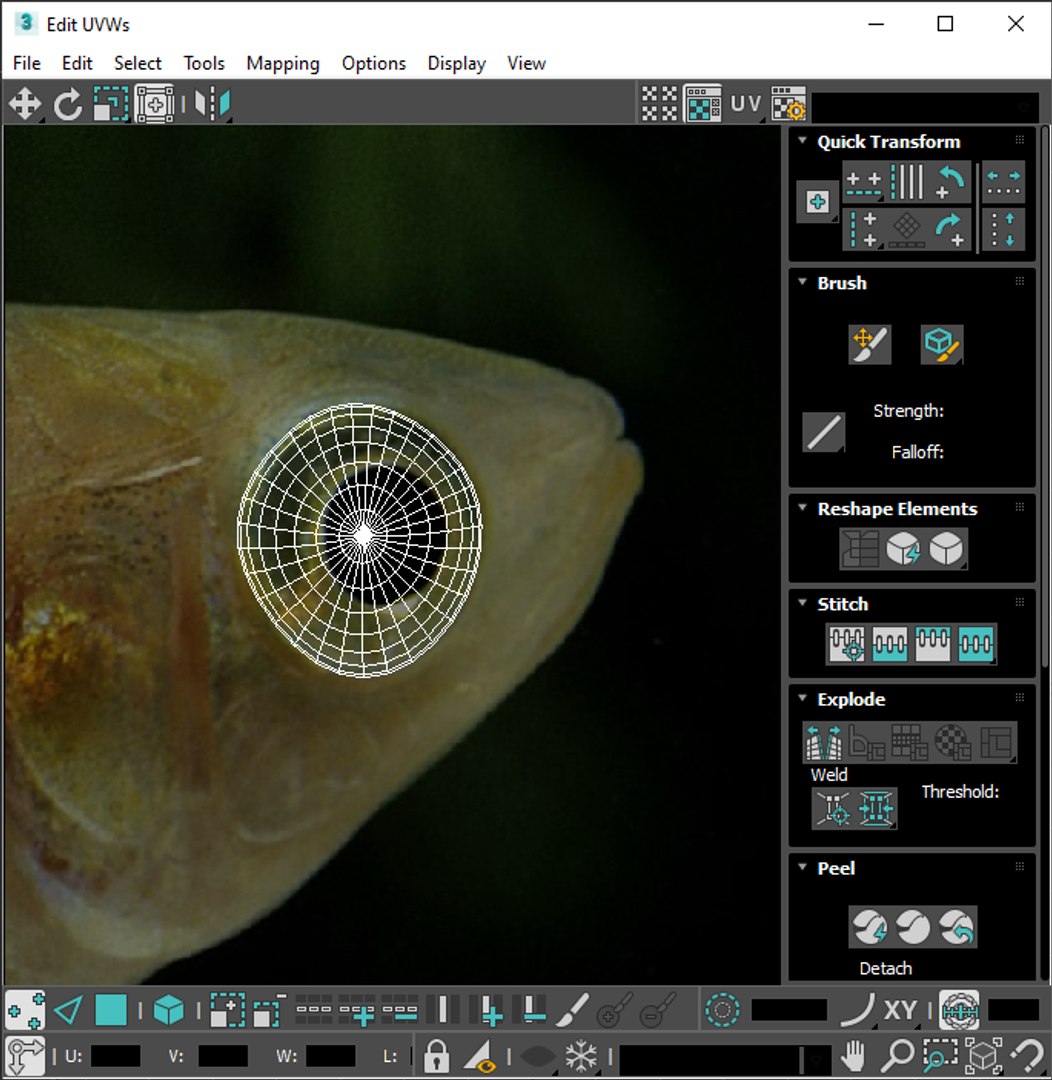
Task: Click the Quick Peel icon
Action: [x=869, y=927]
